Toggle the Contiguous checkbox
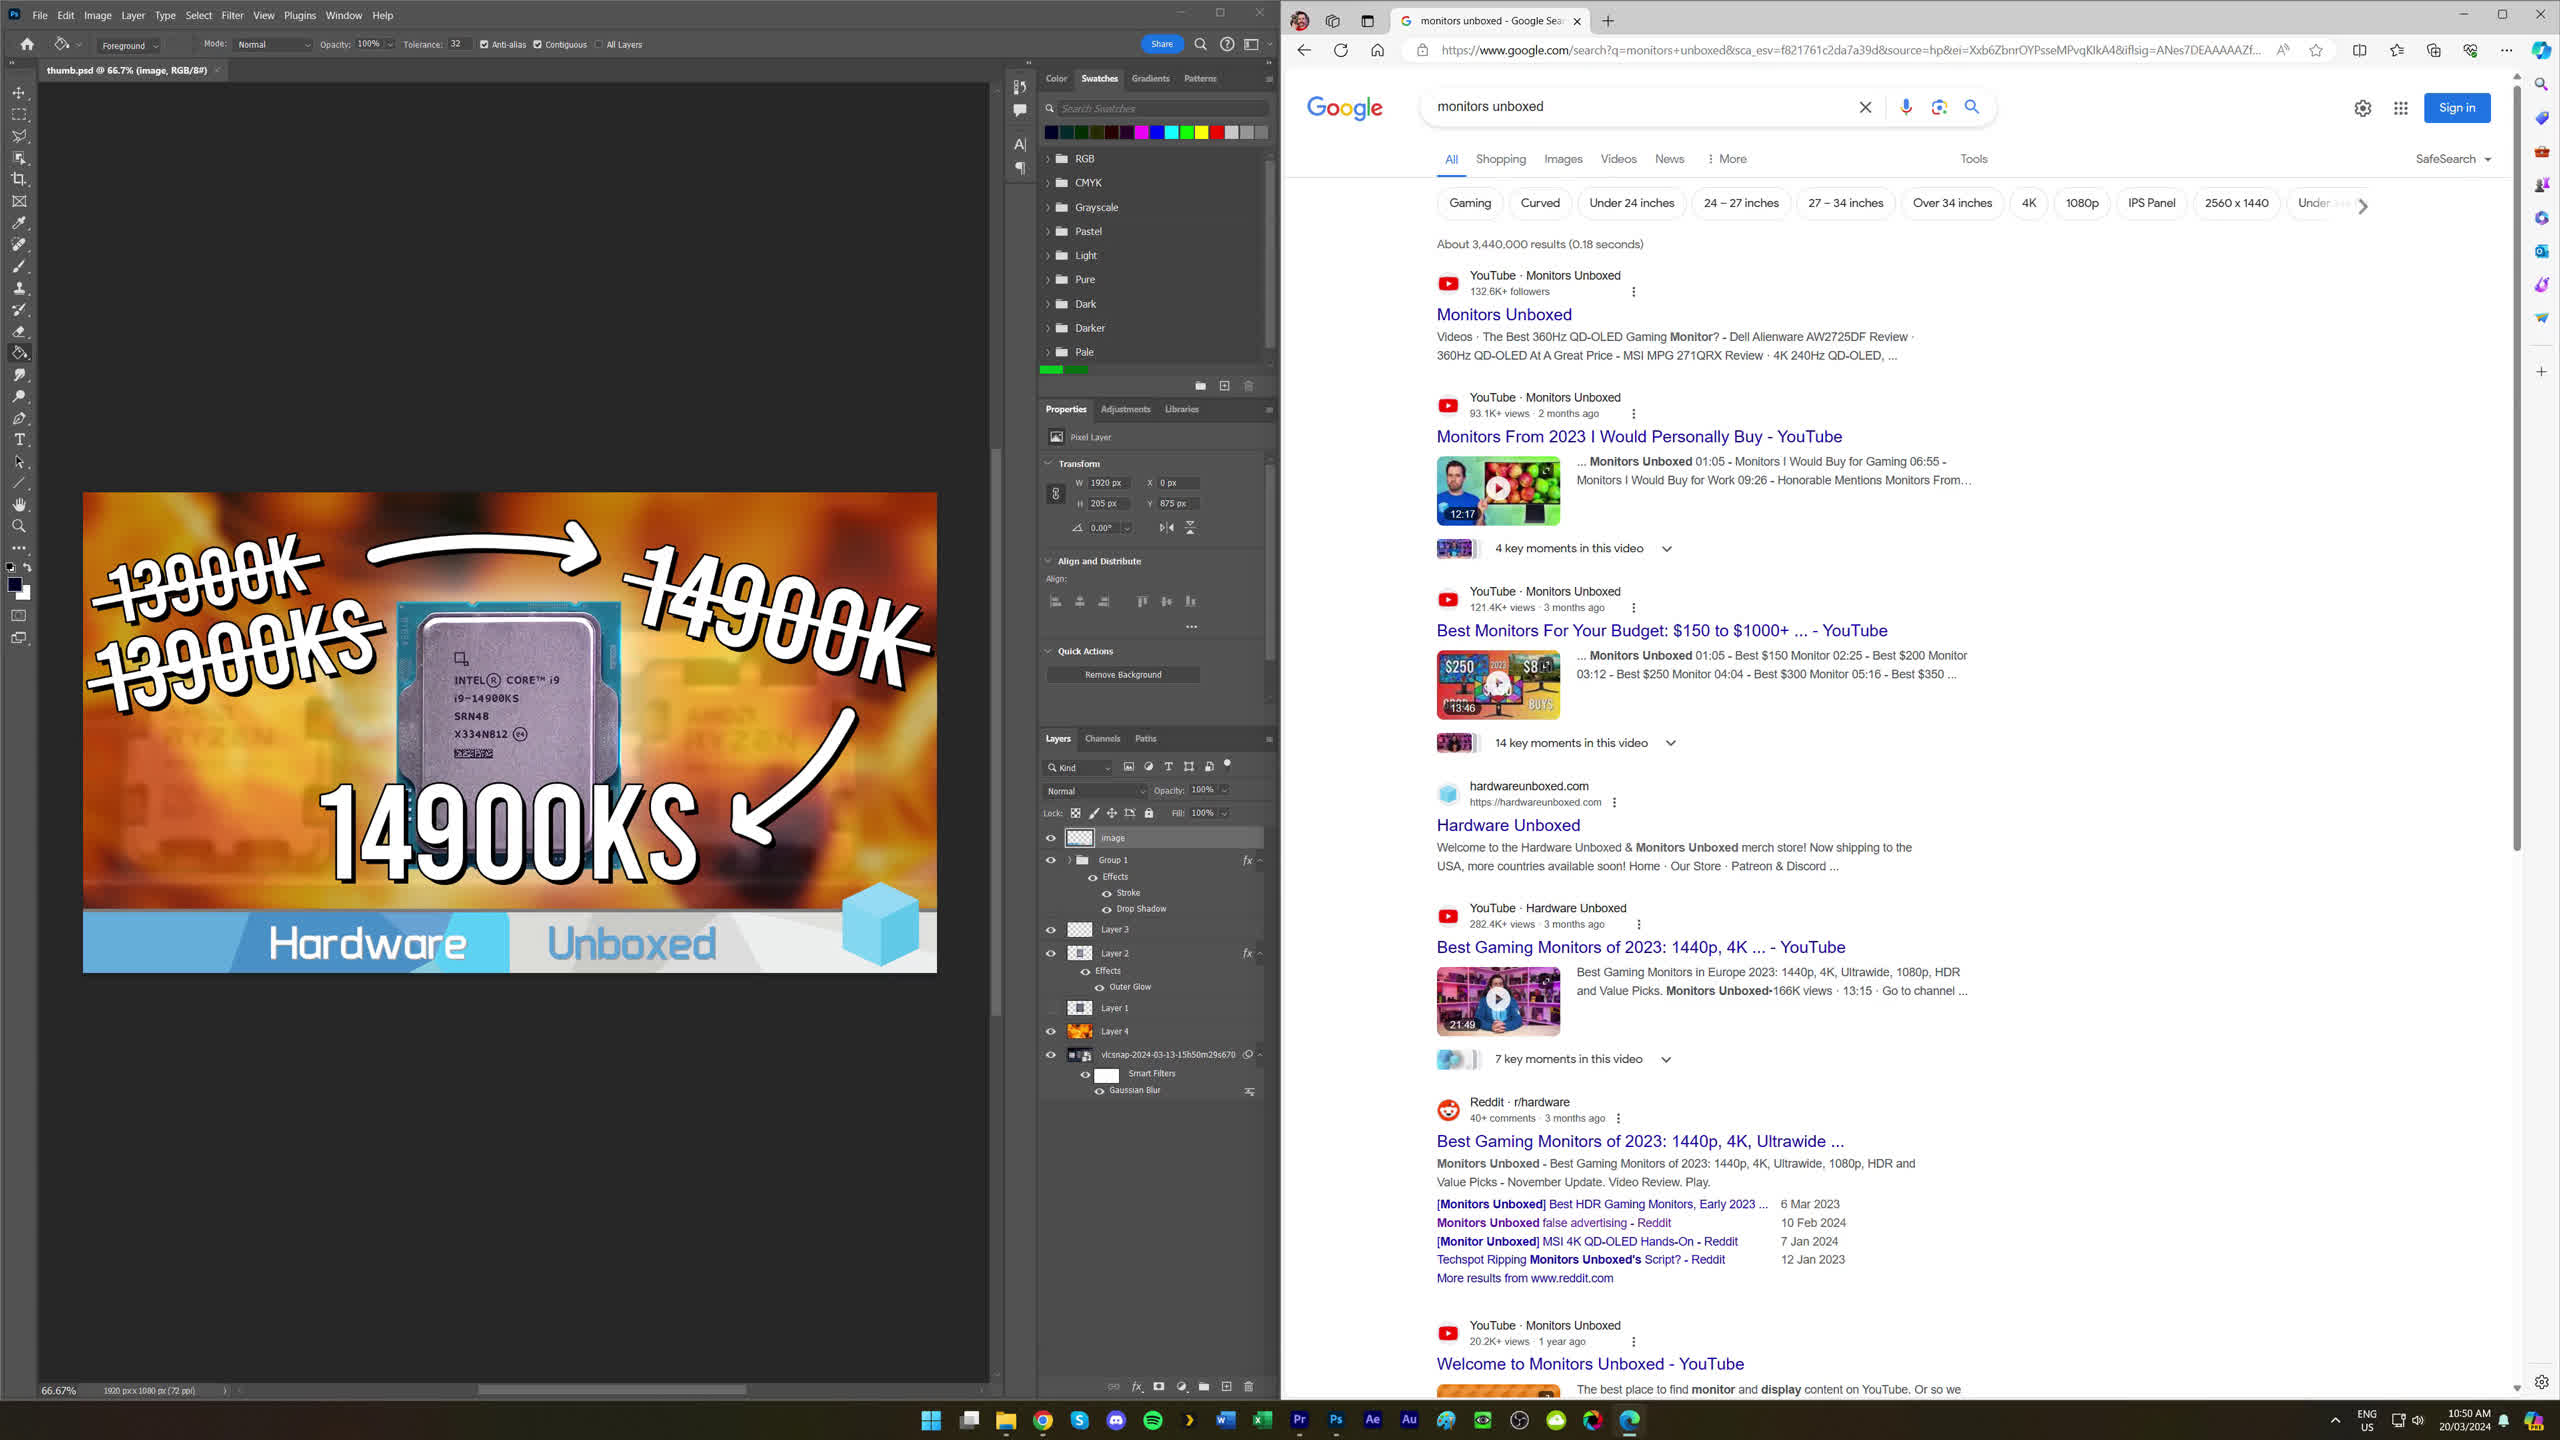2560x1440 pixels. coord(537,45)
